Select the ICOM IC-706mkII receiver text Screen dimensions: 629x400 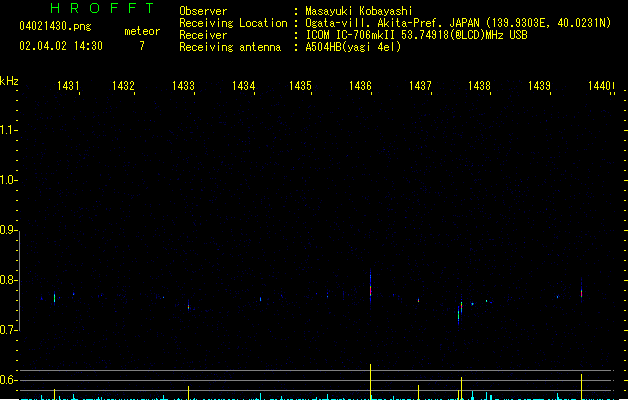pyautogui.click(x=416, y=35)
